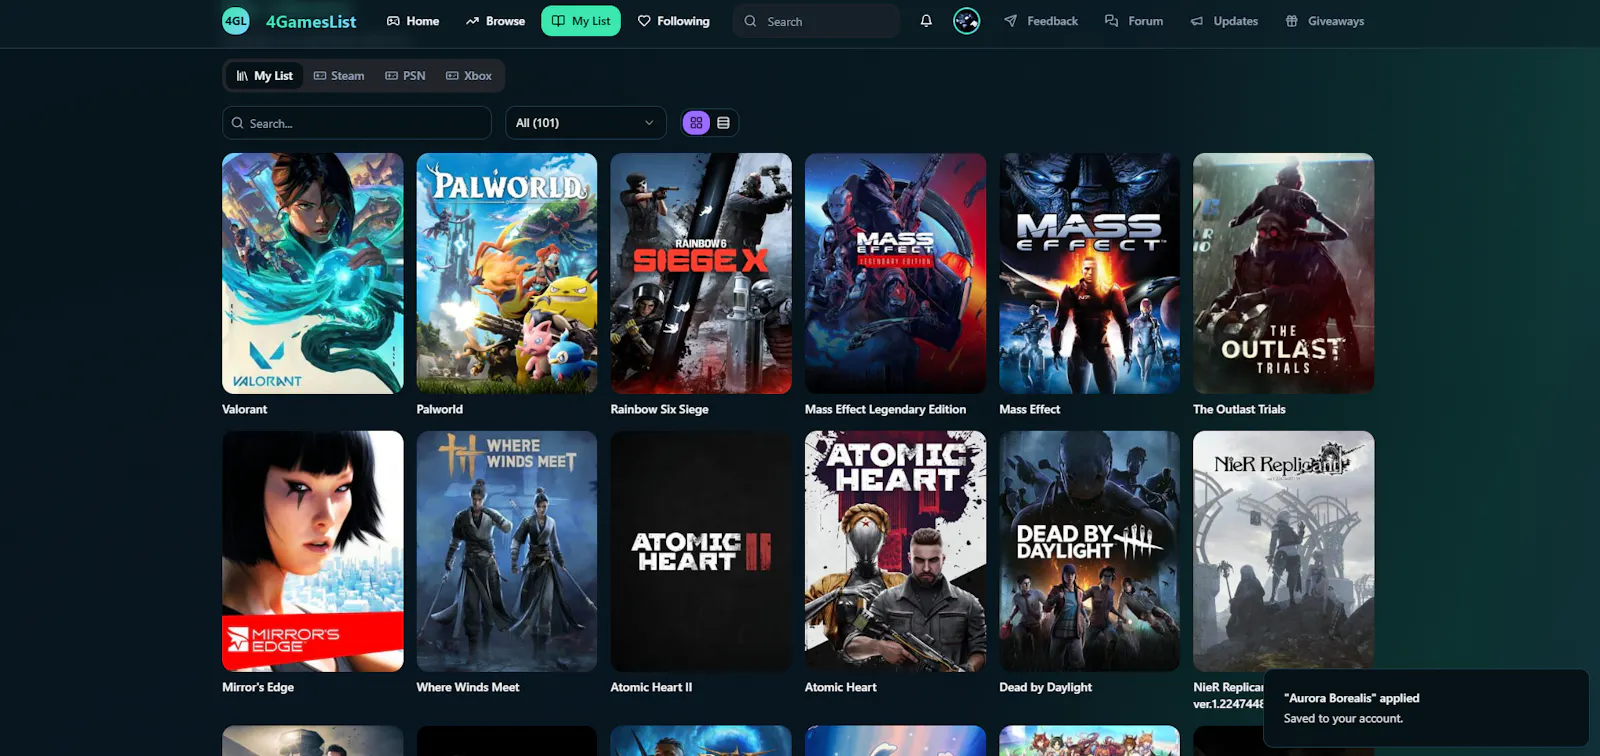Switch to list view toggle

(723, 123)
